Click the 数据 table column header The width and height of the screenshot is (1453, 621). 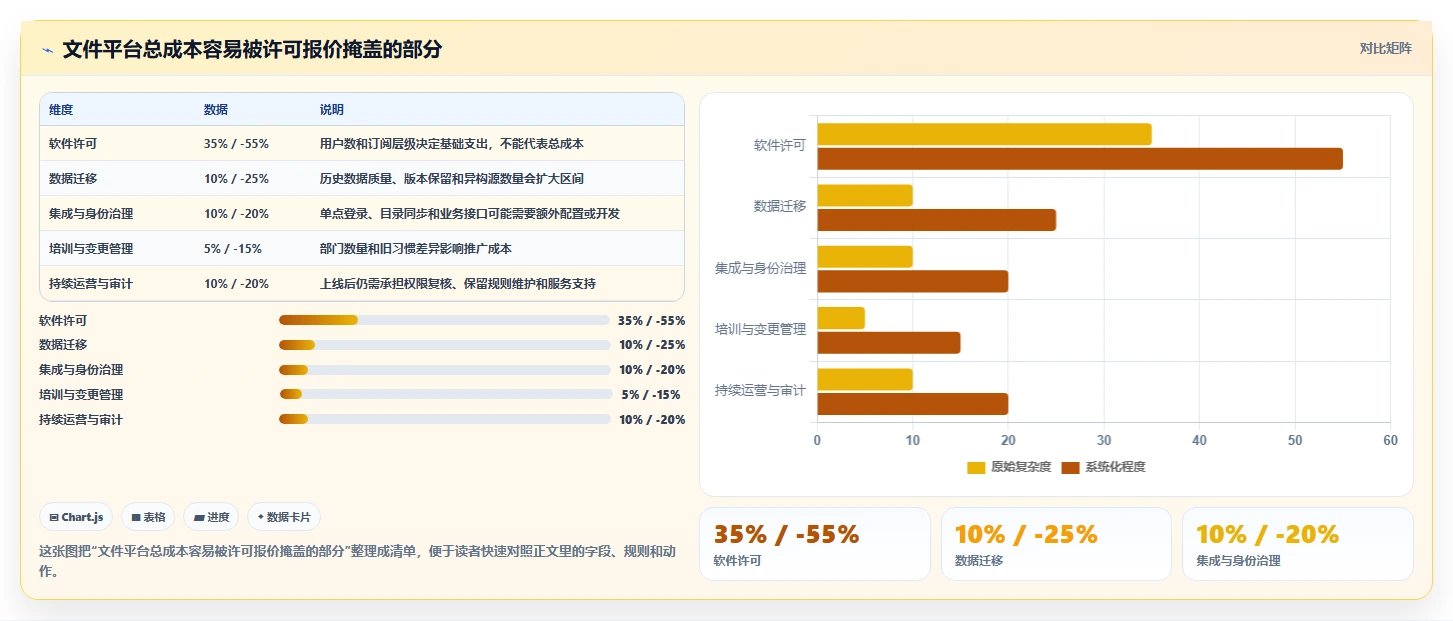coord(216,110)
